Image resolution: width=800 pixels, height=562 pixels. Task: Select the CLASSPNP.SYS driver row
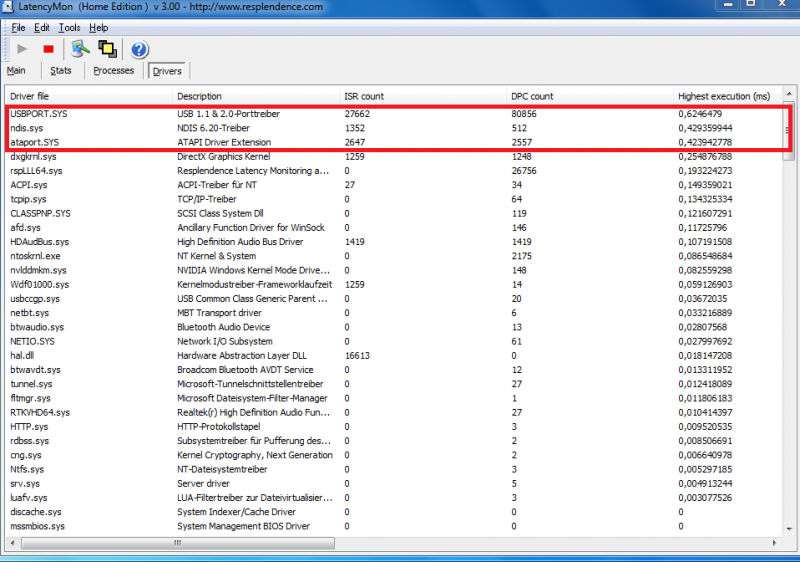393,214
